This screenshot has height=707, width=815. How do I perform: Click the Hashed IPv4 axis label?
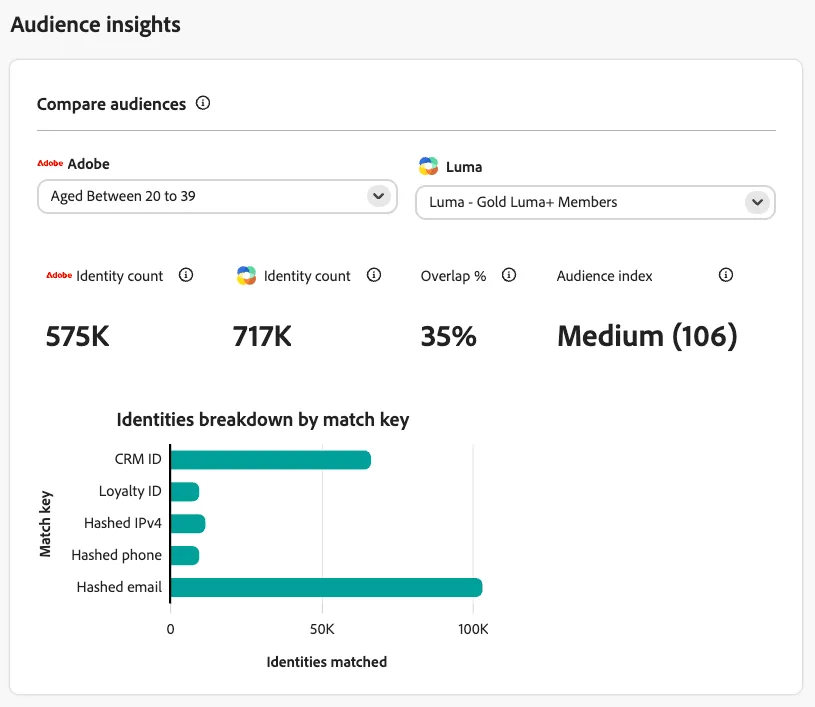pyautogui.click(x=123, y=523)
